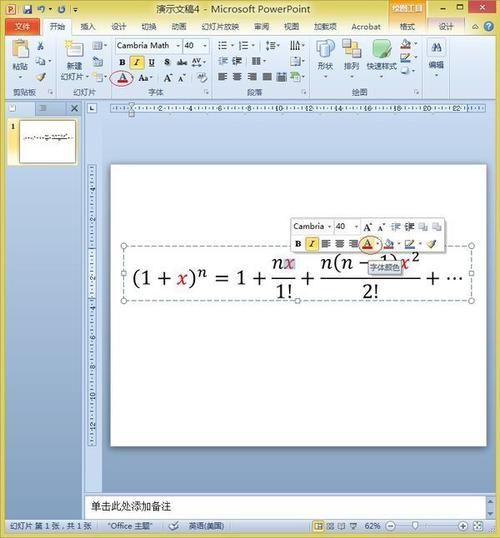Click zoom in plus button

[x=462, y=526]
